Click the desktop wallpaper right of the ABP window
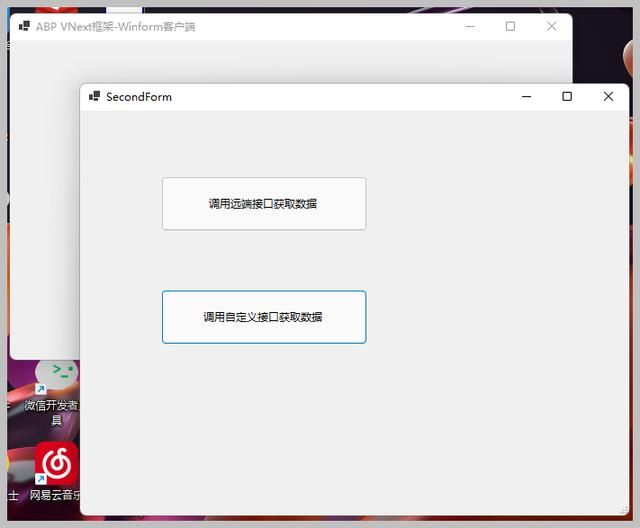Image resolution: width=640 pixels, height=528 pixels. 603,50
